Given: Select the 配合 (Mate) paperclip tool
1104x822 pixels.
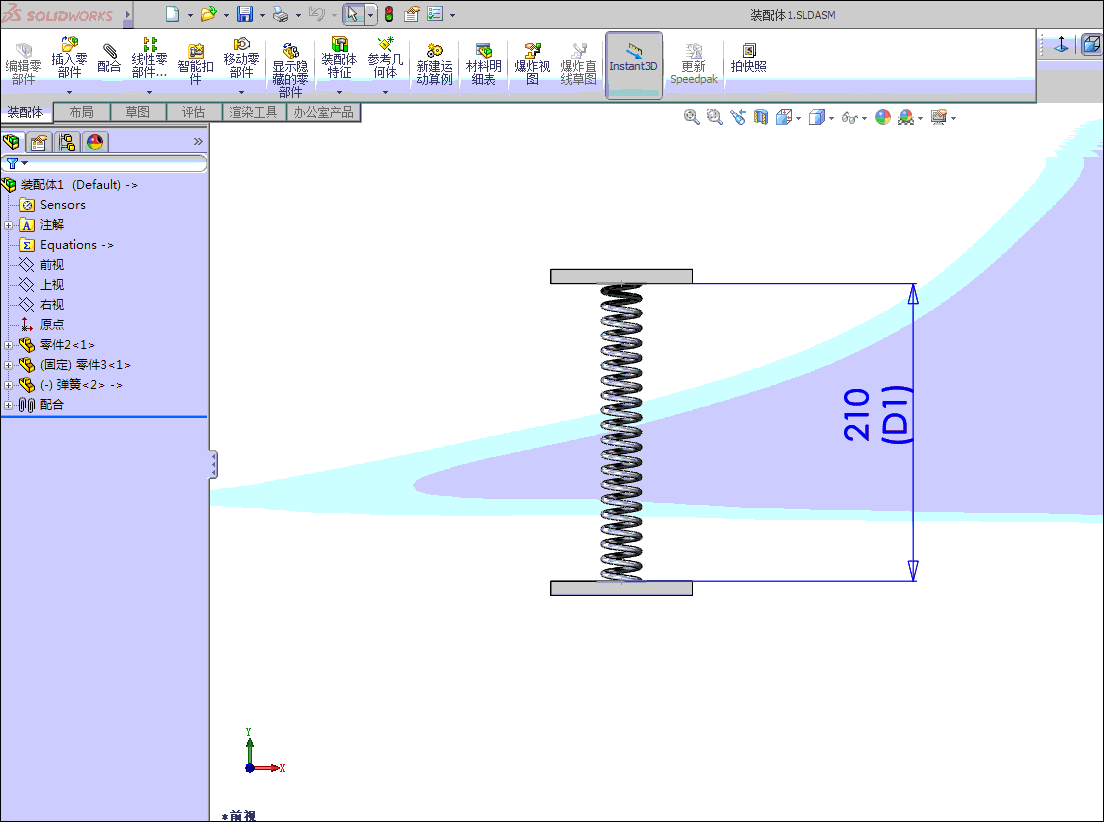Looking at the screenshot, I should [109, 58].
